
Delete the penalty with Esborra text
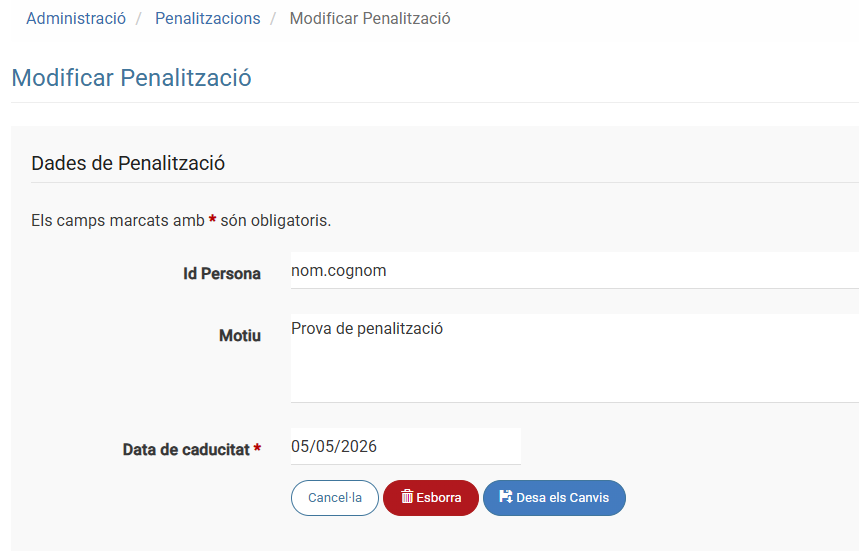coord(439,497)
